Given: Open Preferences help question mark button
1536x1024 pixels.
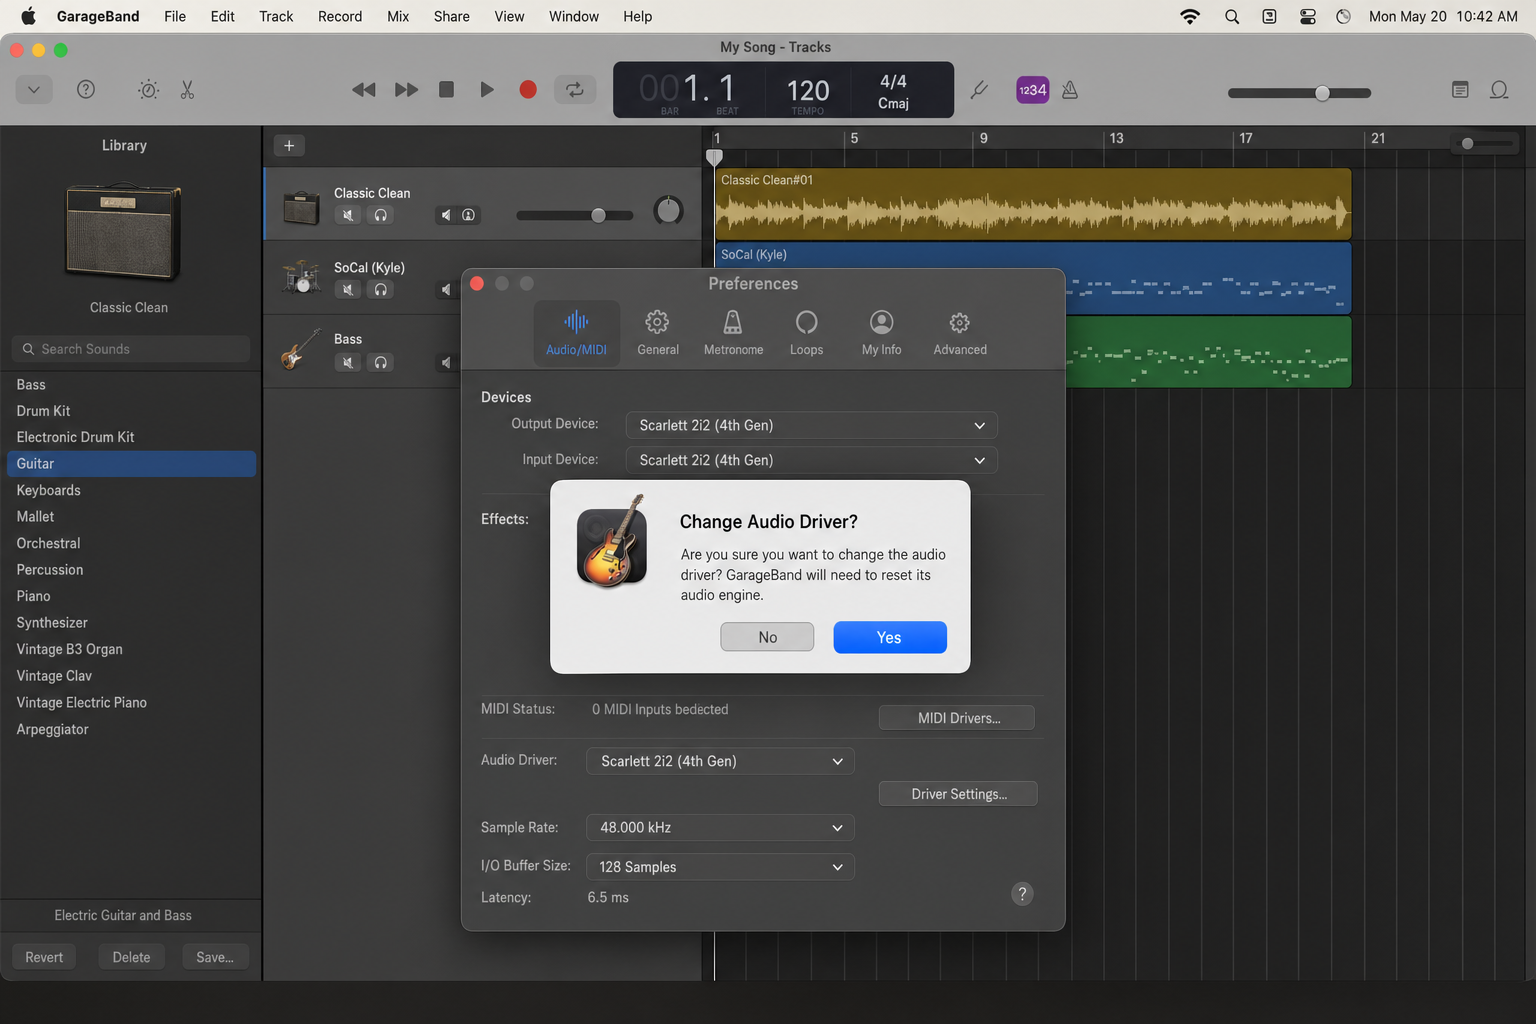Looking at the screenshot, I should pyautogui.click(x=1022, y=894).
